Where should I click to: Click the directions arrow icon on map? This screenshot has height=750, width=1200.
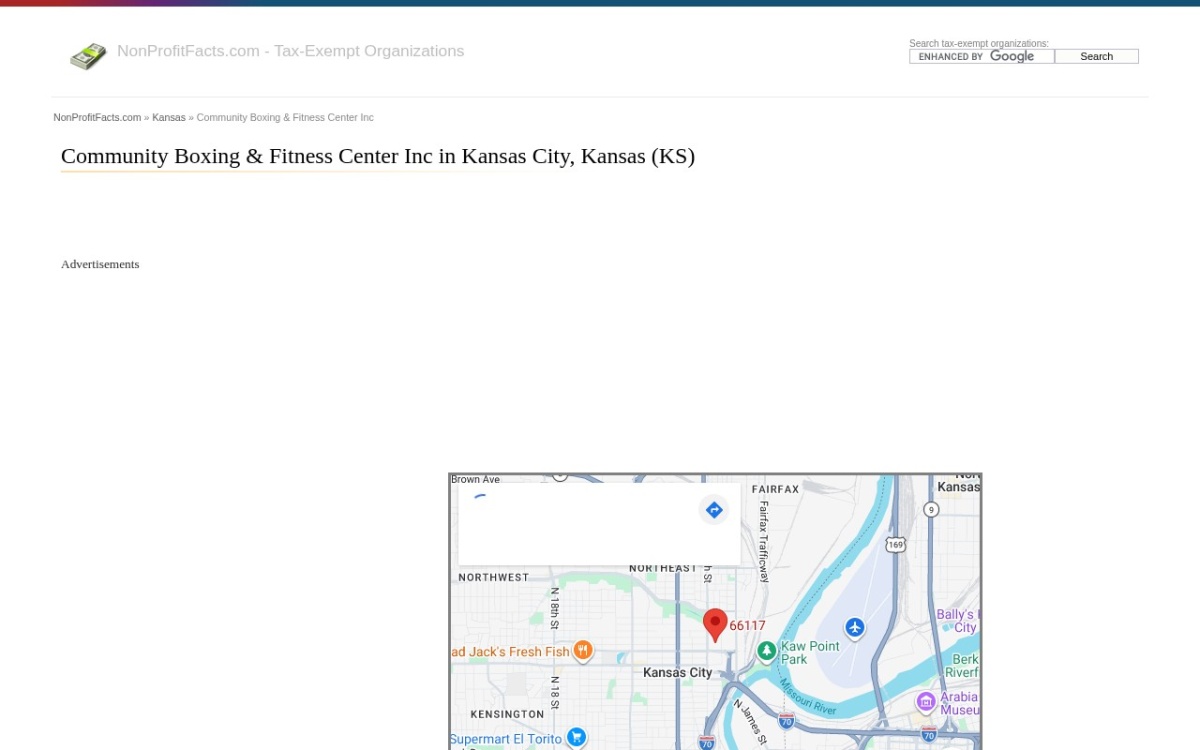[714, 510]
